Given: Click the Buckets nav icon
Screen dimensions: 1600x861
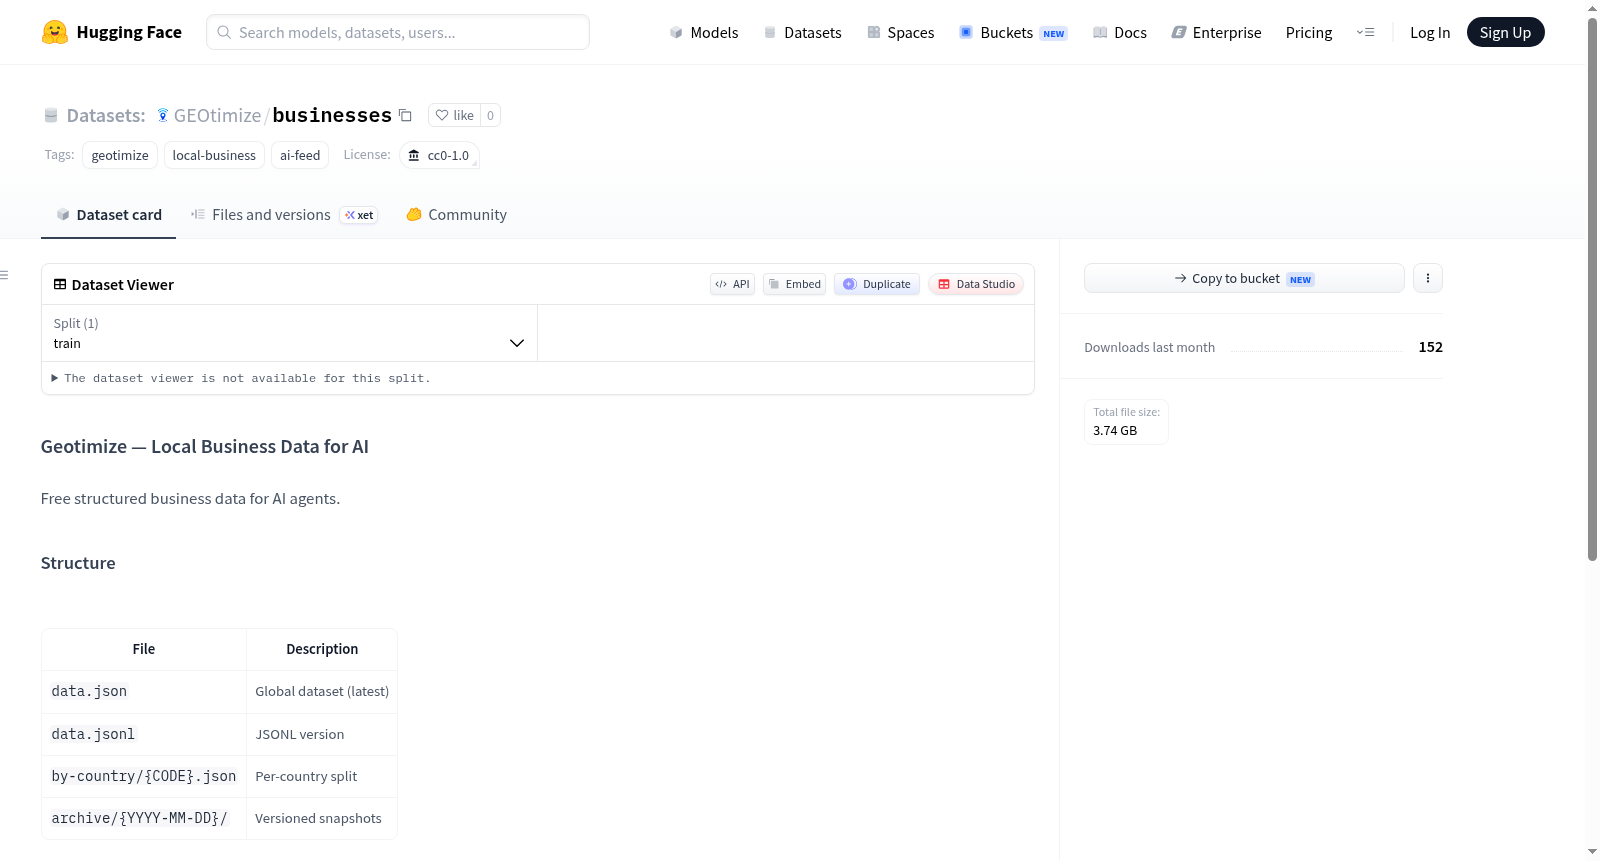Looking at the screenshot, I should click(x=966, y=32).
